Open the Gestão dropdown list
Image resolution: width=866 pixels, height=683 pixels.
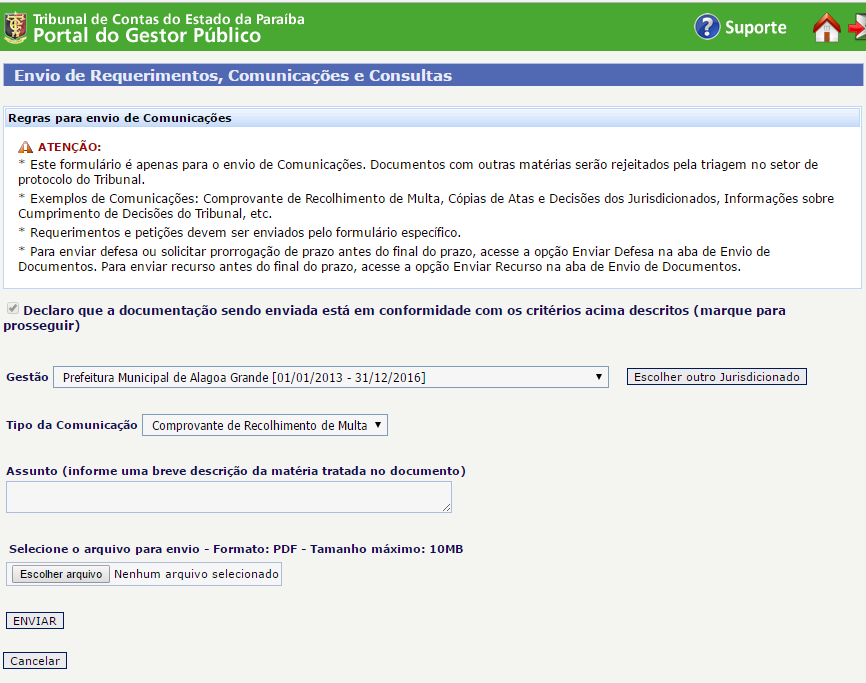(x=330, y=377)
